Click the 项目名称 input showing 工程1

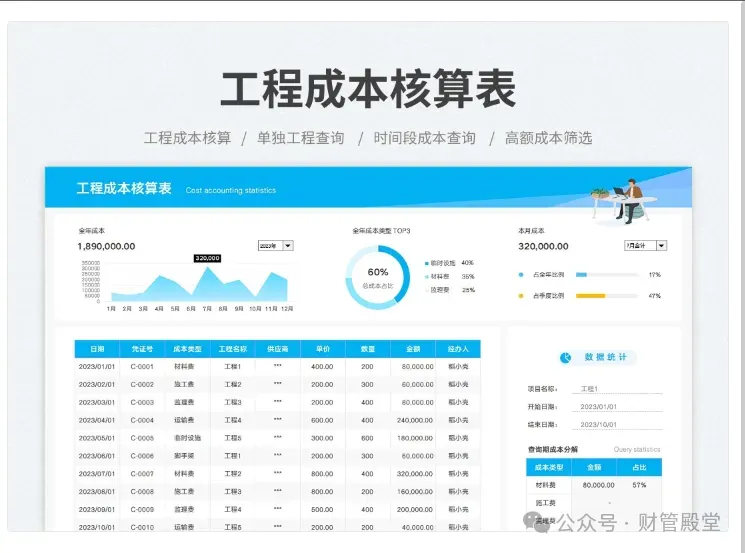(617, 389)
